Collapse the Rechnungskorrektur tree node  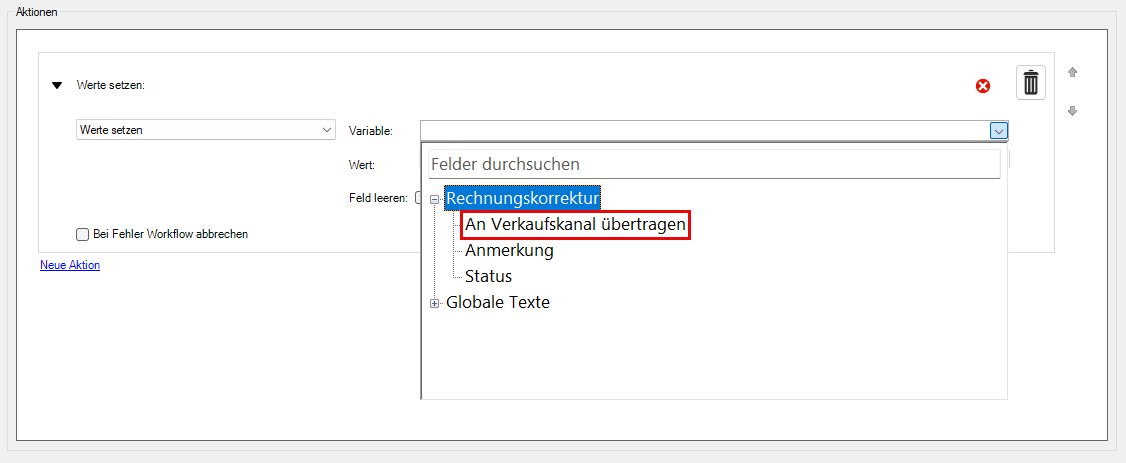434,199
